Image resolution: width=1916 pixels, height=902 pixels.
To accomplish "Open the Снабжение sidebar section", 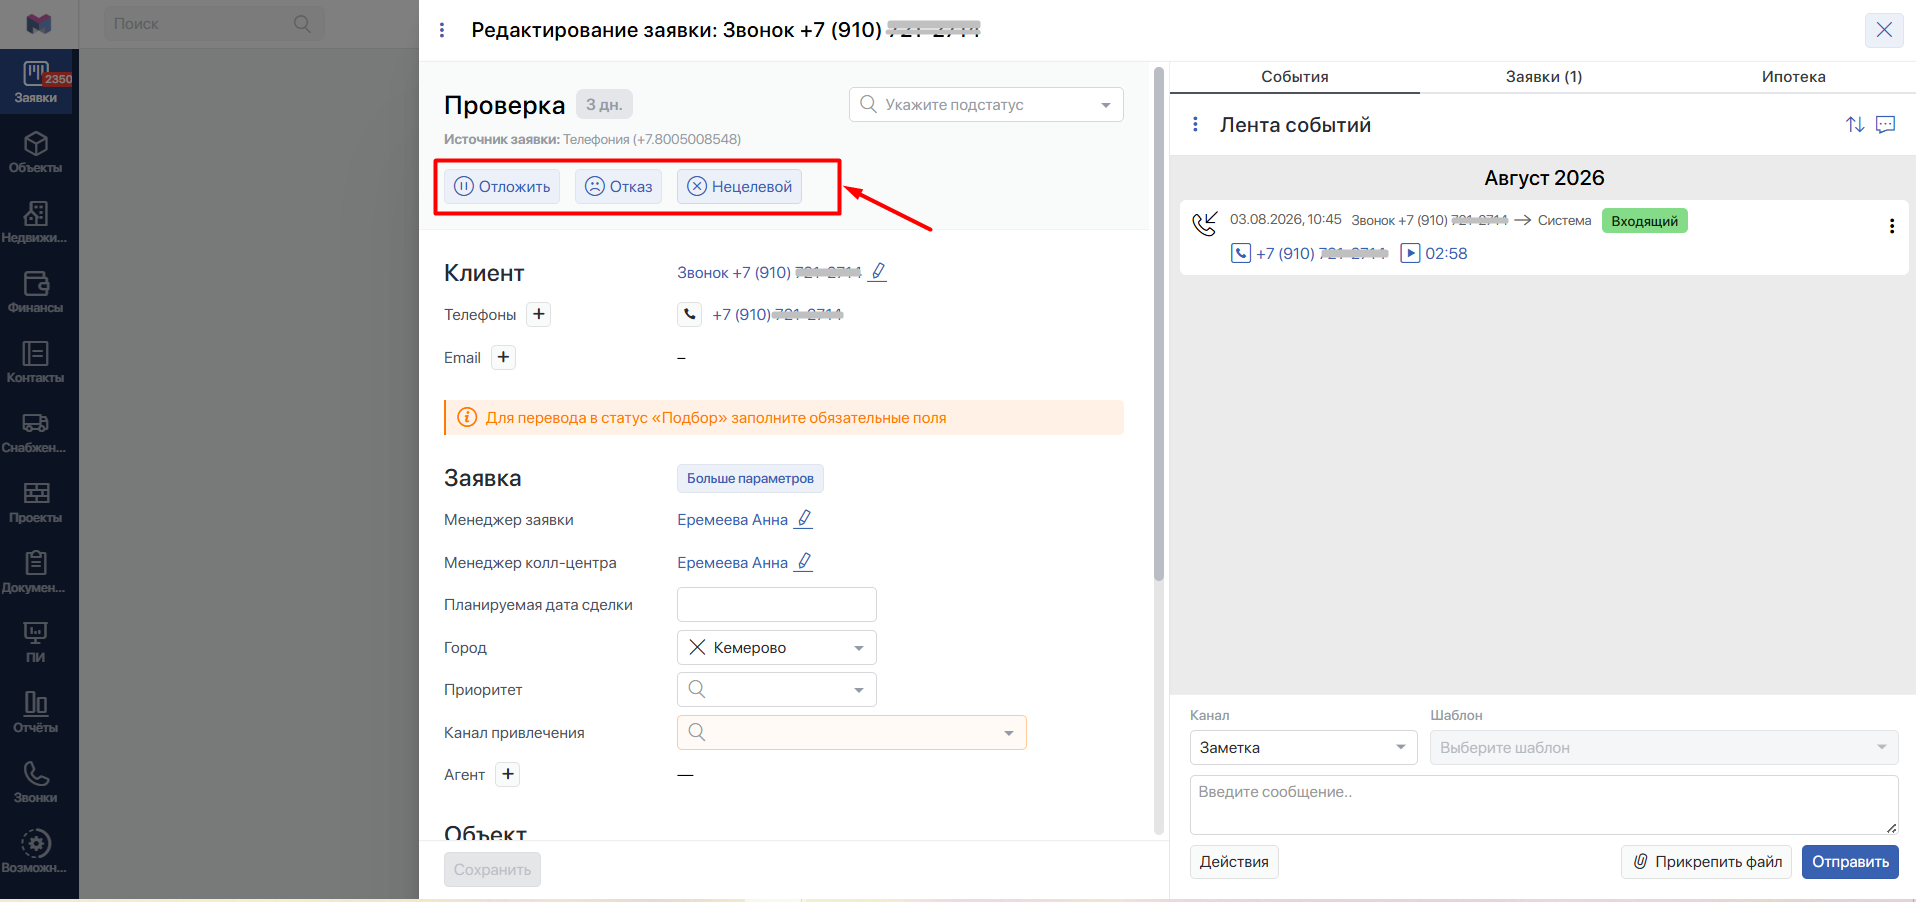I will (x=36, y=432).
